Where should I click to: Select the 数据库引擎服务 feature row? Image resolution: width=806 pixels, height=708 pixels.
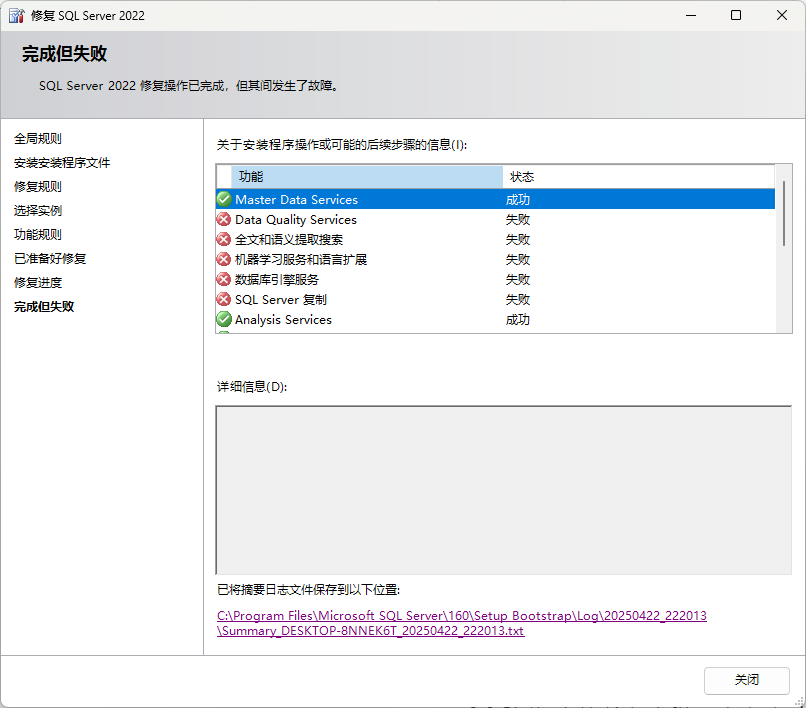pos(496,280)
